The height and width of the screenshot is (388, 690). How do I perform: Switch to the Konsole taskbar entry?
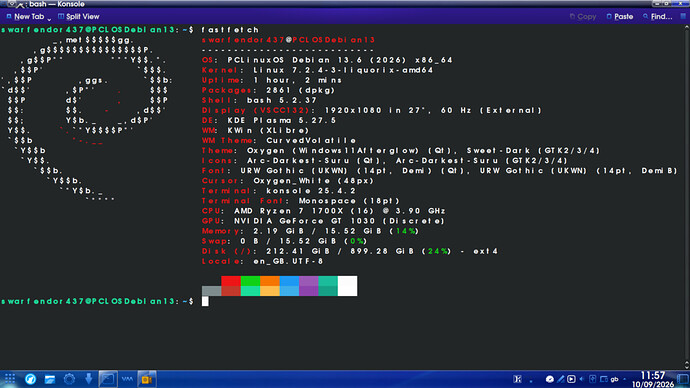click(x=108, y=379)
